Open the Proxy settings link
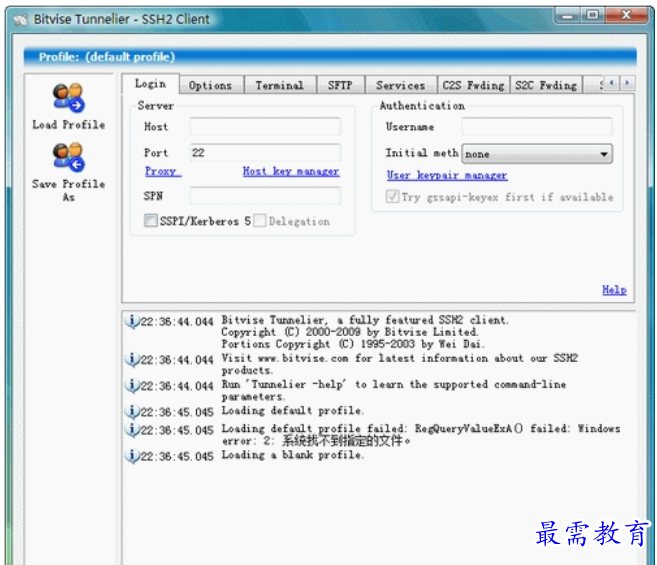This screenshot has height=565, width=657. tap(163, 171)
